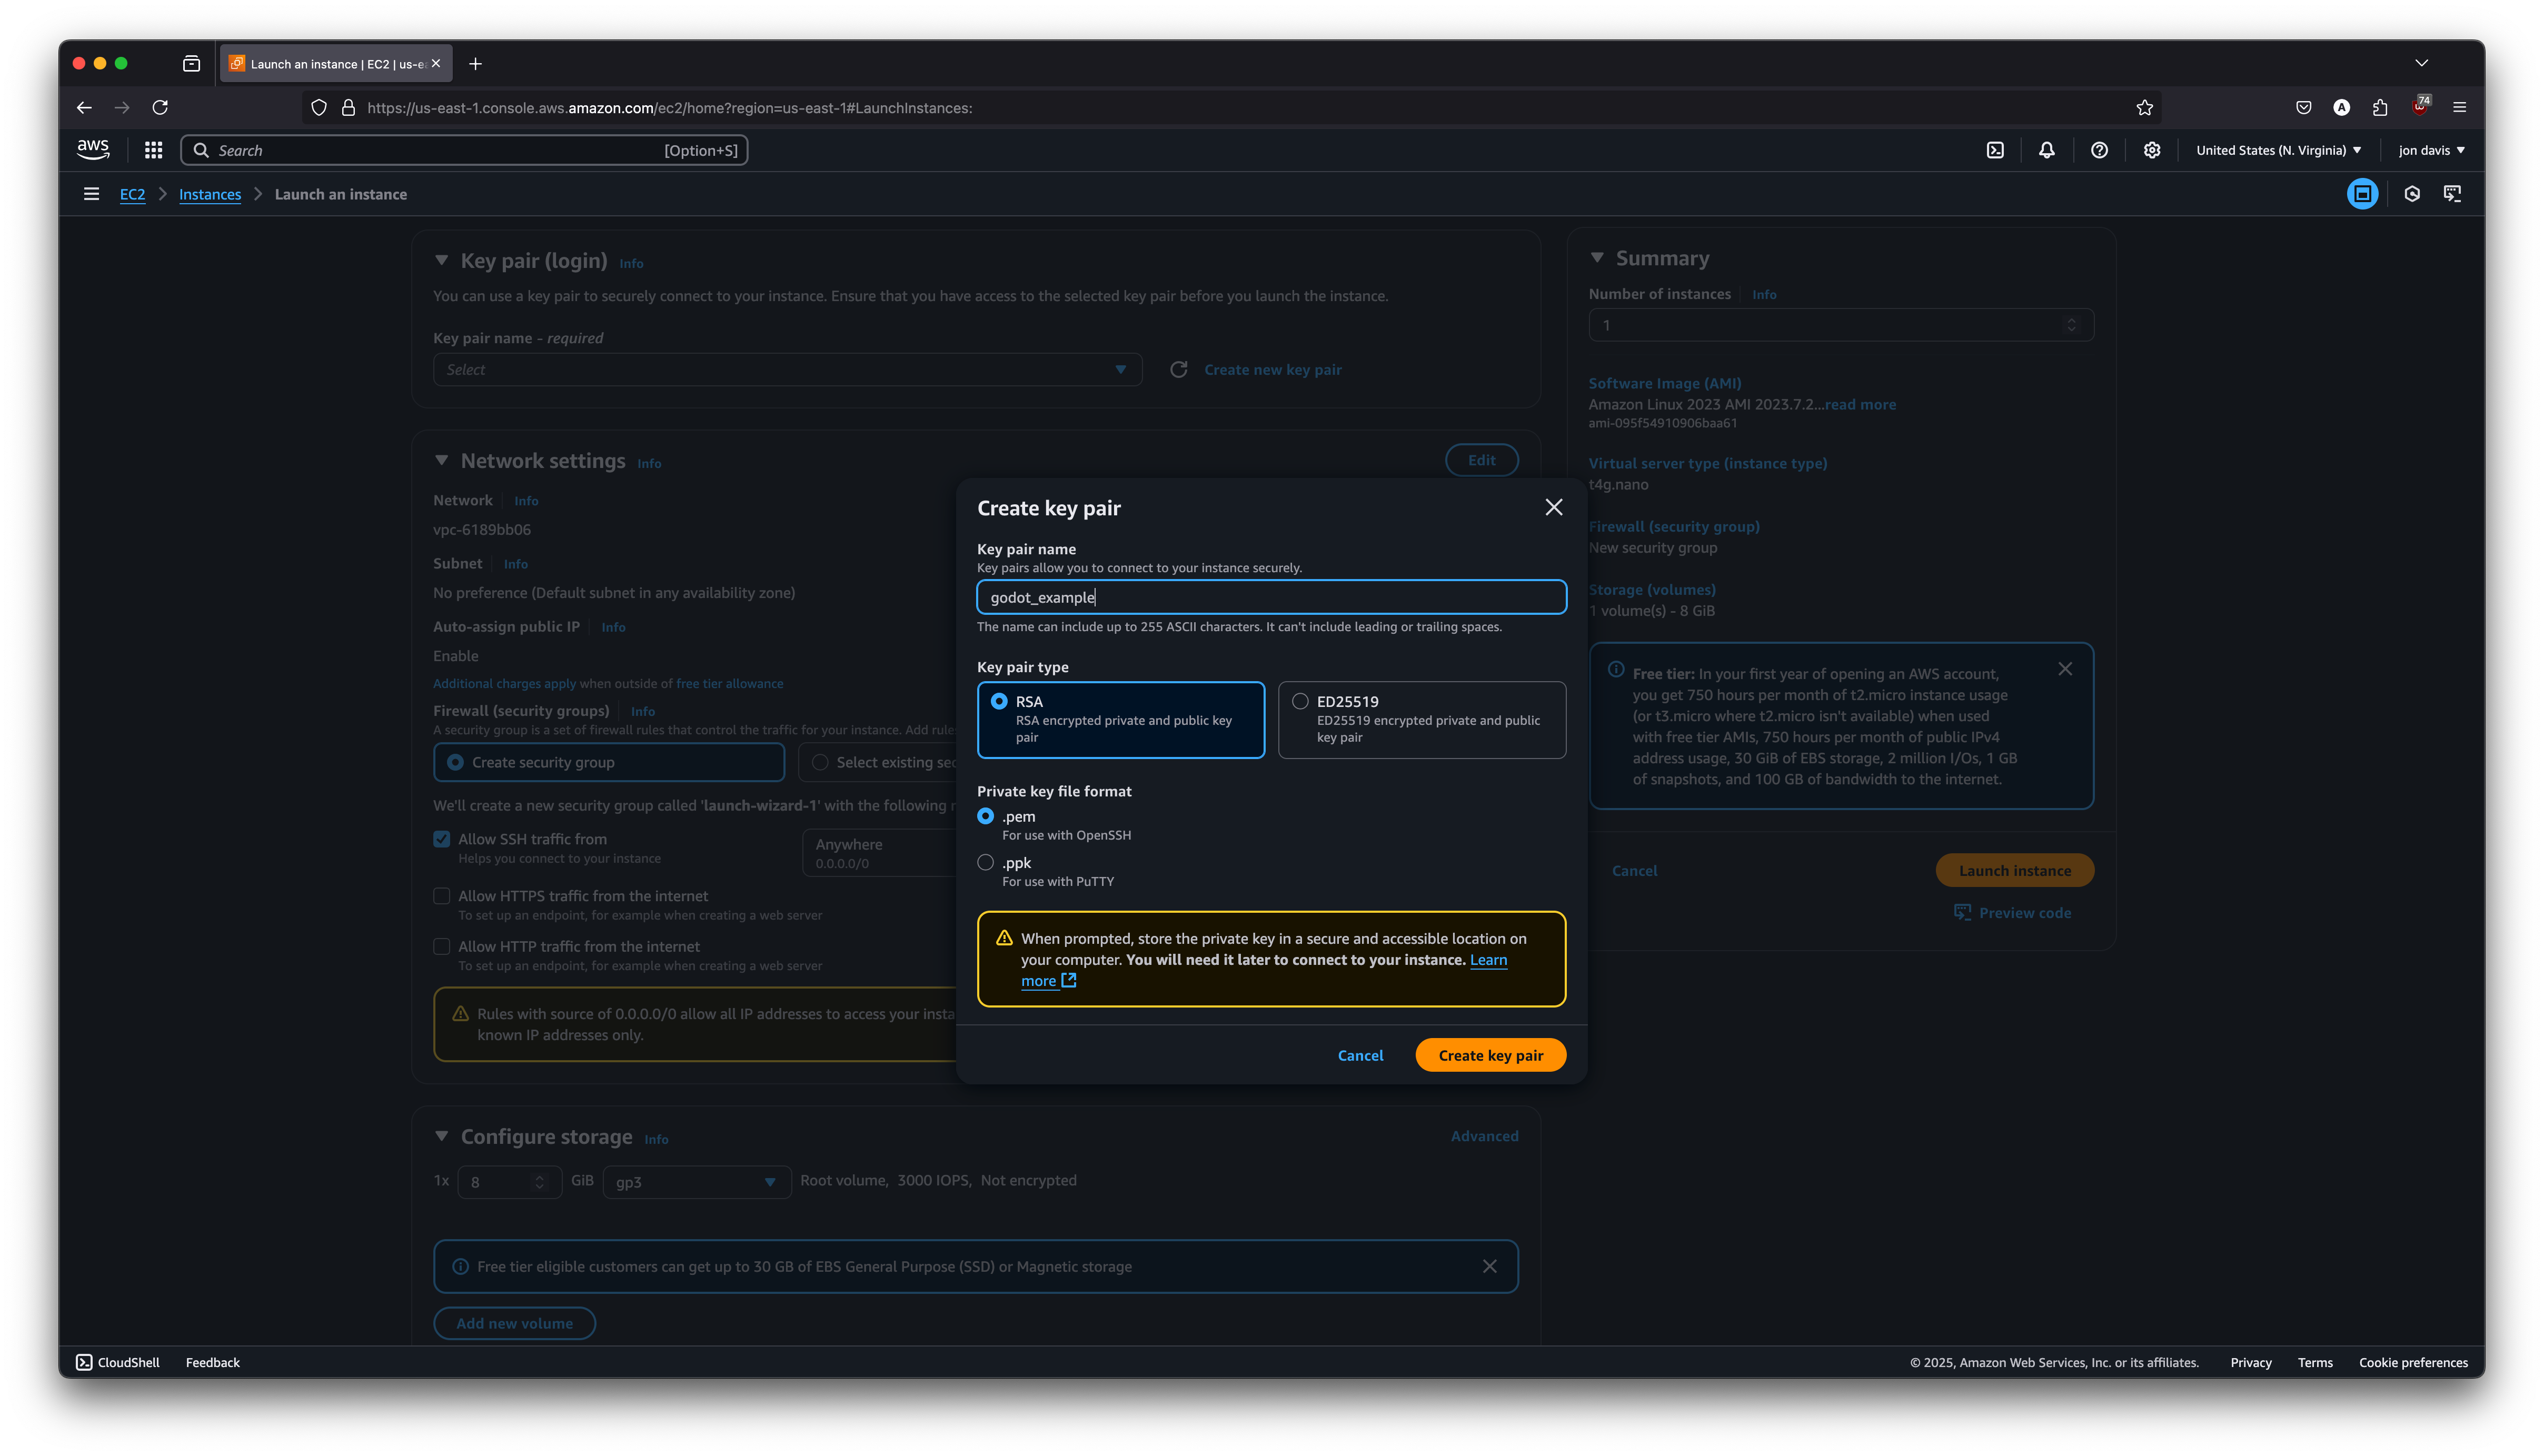This screenshot has height=1456, width=2544.
Task: Click the AWS search box
Action: point(464,150)
